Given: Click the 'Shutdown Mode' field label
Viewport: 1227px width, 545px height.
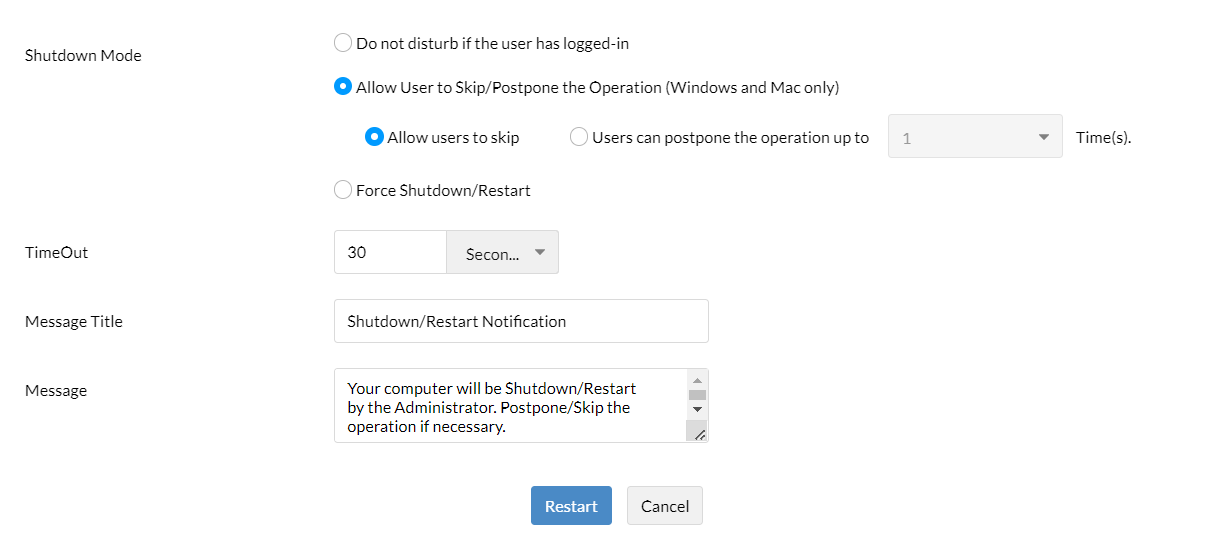Looking at the screenshot, I should (x=83, y=56).
